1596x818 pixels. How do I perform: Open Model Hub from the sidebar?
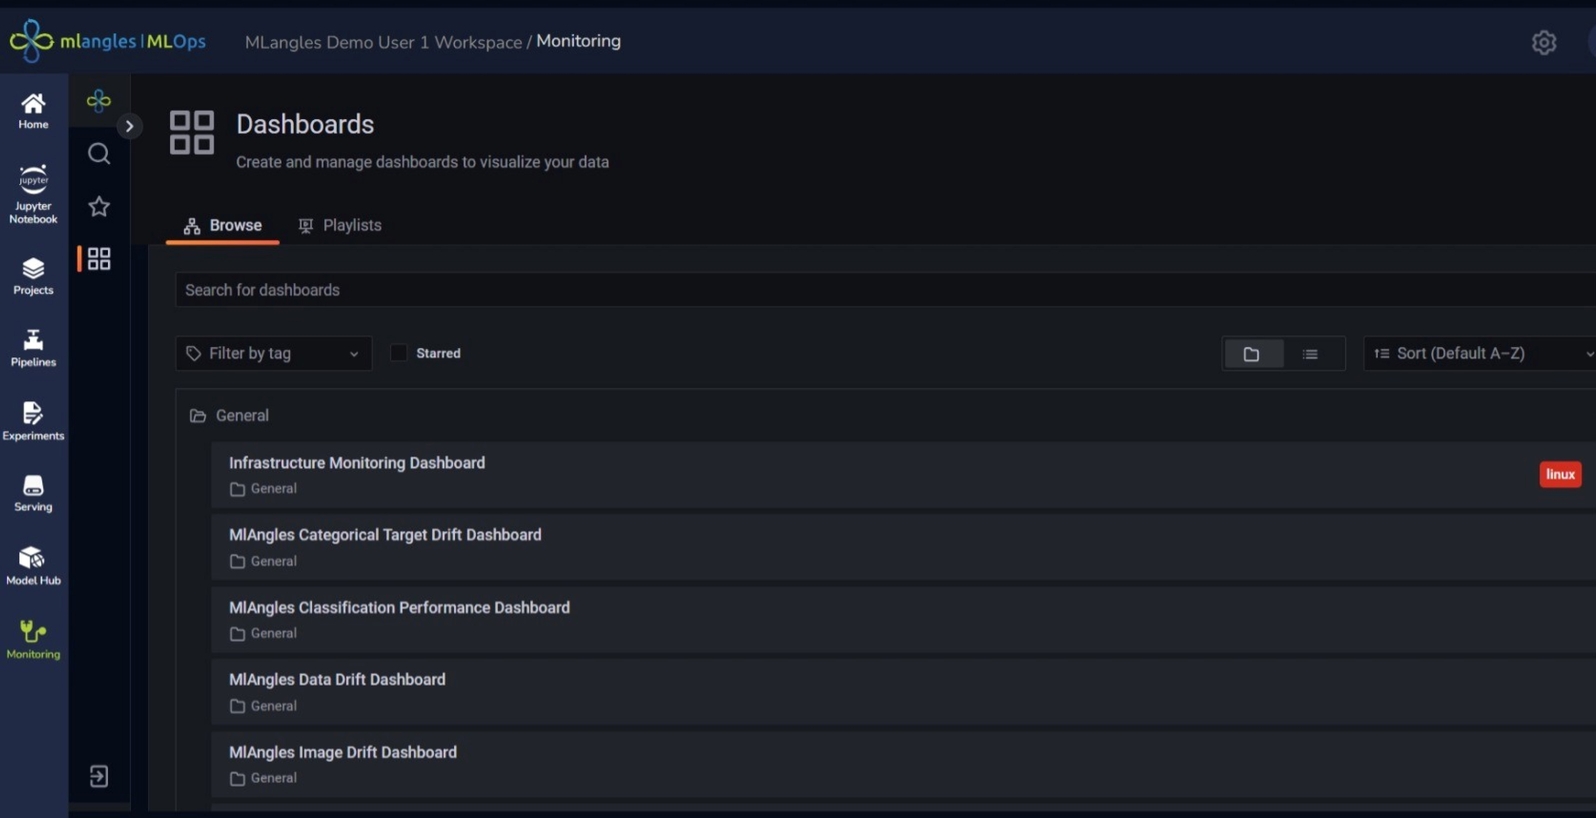coord(33,566)
